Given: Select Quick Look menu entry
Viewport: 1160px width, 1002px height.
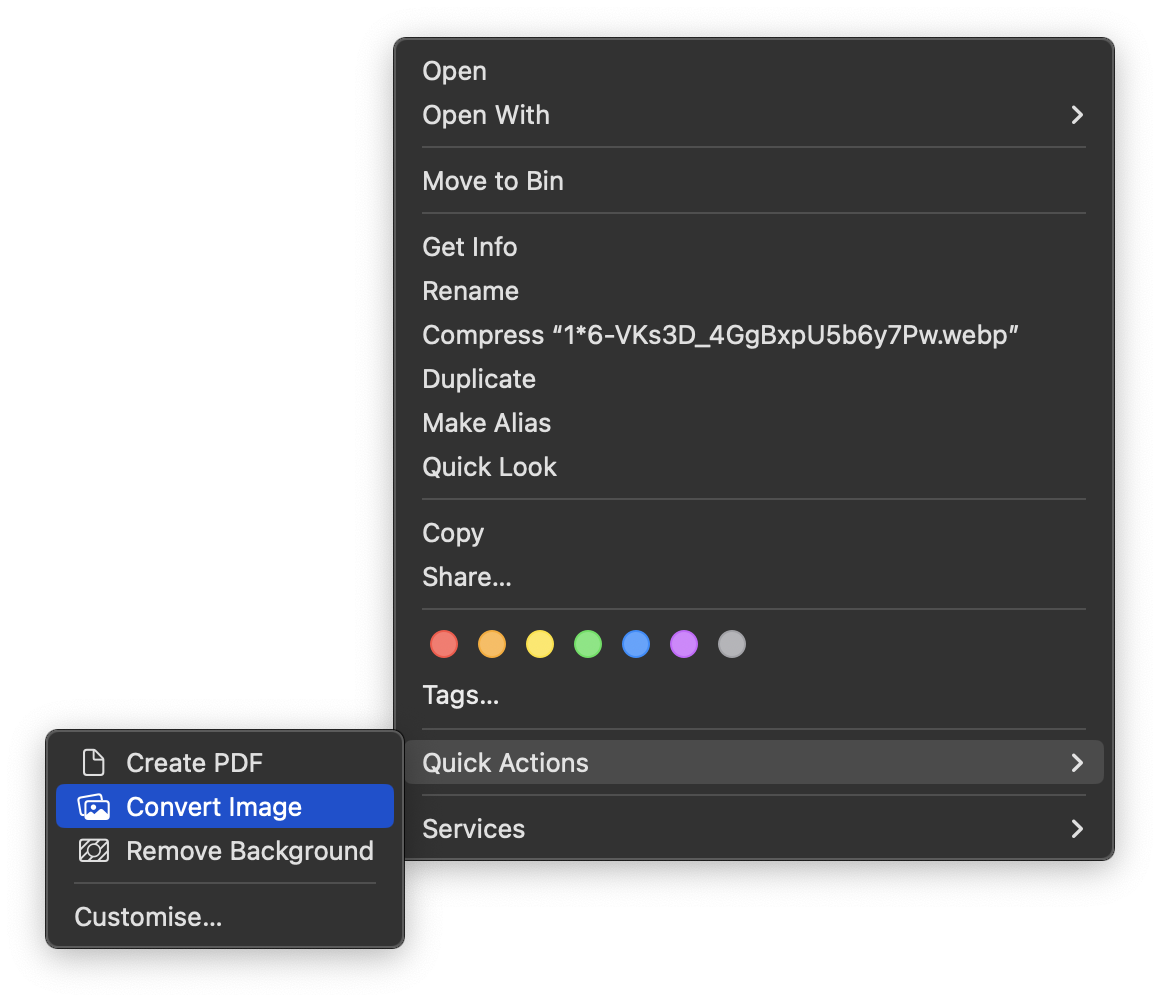Looking at the screenshot, I should tap(490, 467).
